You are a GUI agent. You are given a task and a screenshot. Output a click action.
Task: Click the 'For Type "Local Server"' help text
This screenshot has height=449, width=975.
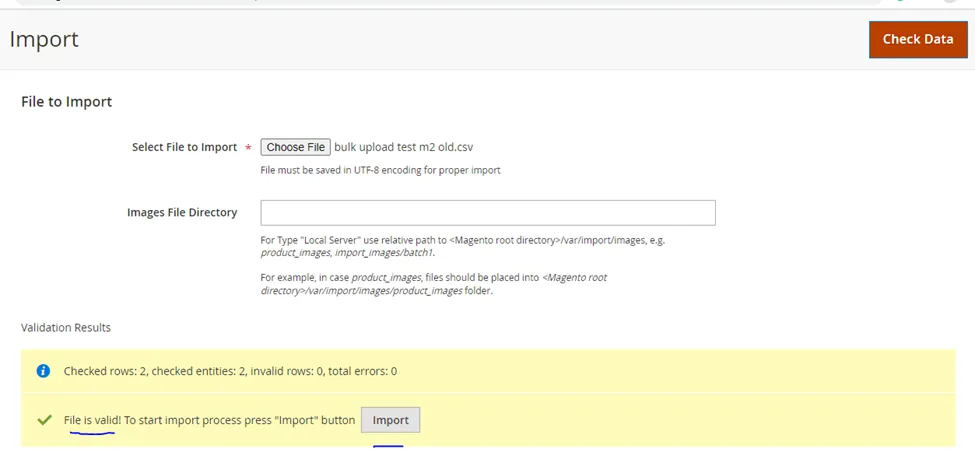(x=463, y=246)
